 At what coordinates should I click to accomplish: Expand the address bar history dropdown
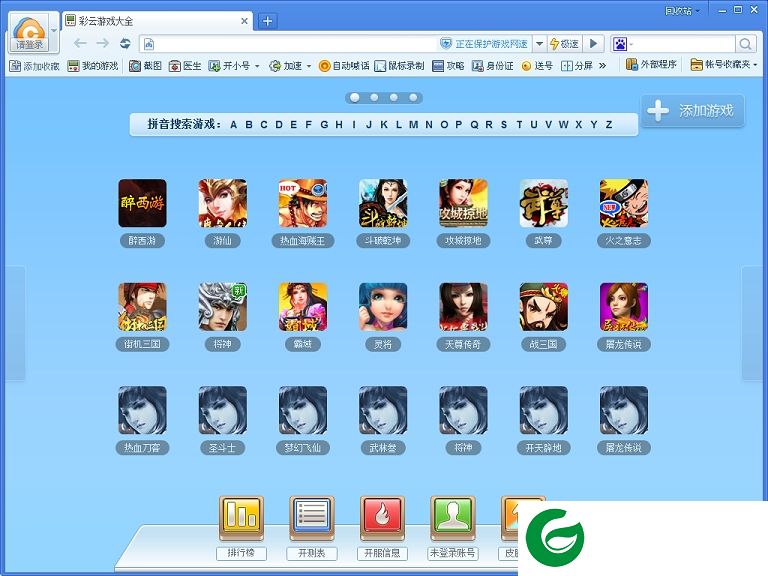click(539, 44)
